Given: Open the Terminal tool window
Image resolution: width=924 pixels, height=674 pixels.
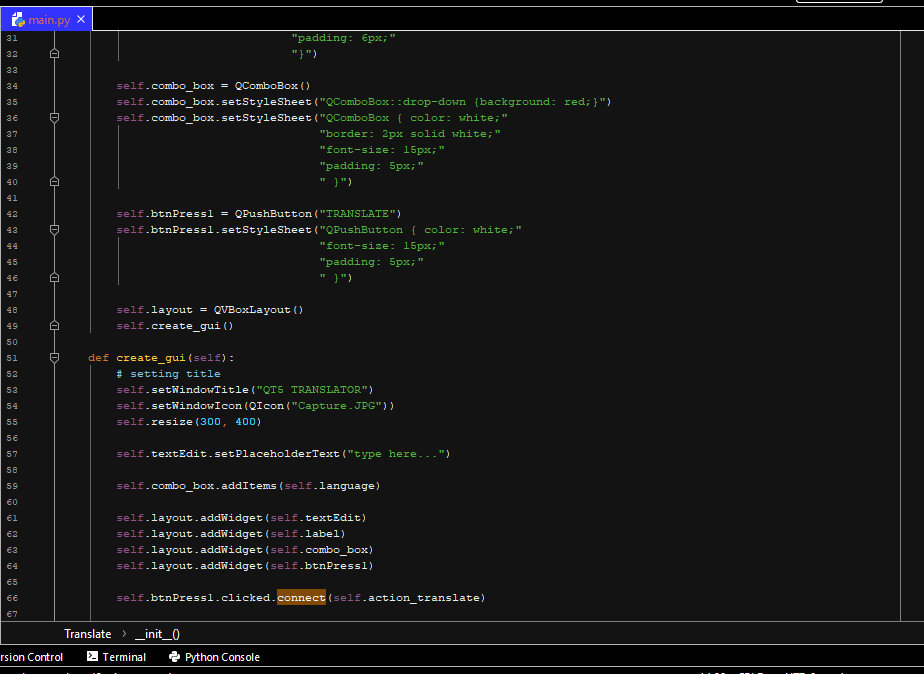Looking at the screenshot, I should pyautogui.click(x=116, y=657).
